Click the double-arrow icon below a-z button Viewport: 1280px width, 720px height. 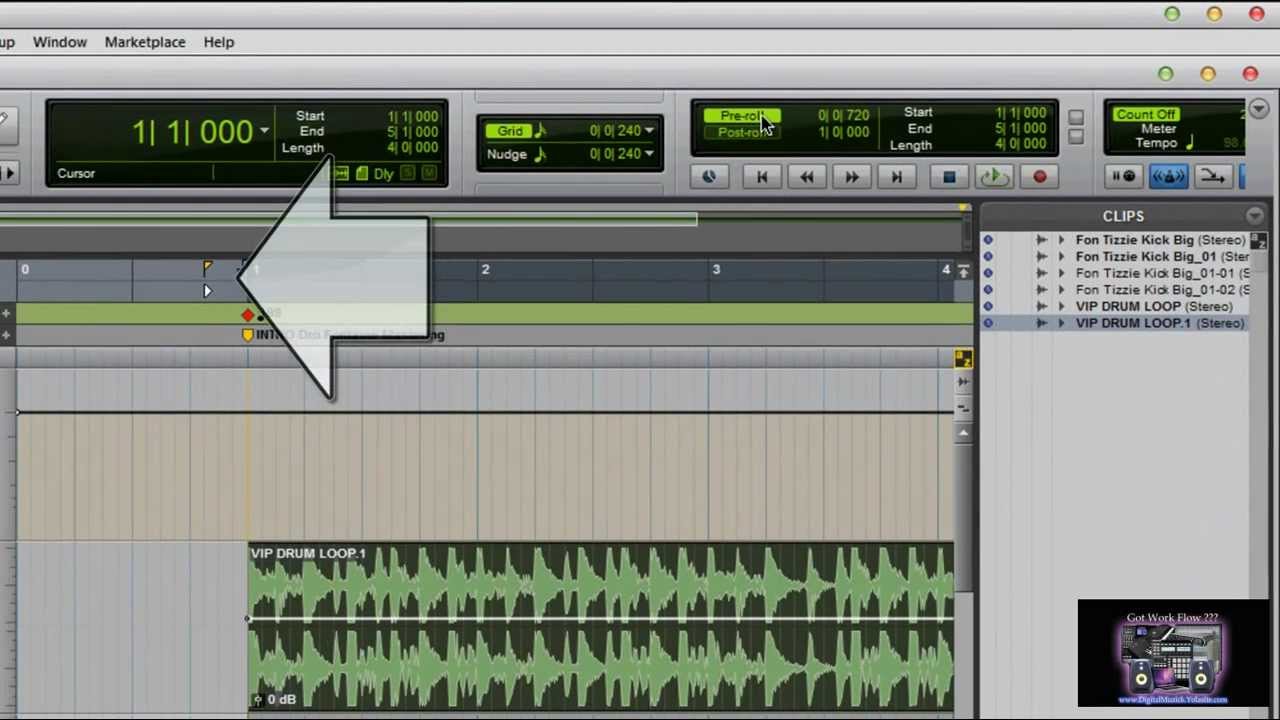963,382
